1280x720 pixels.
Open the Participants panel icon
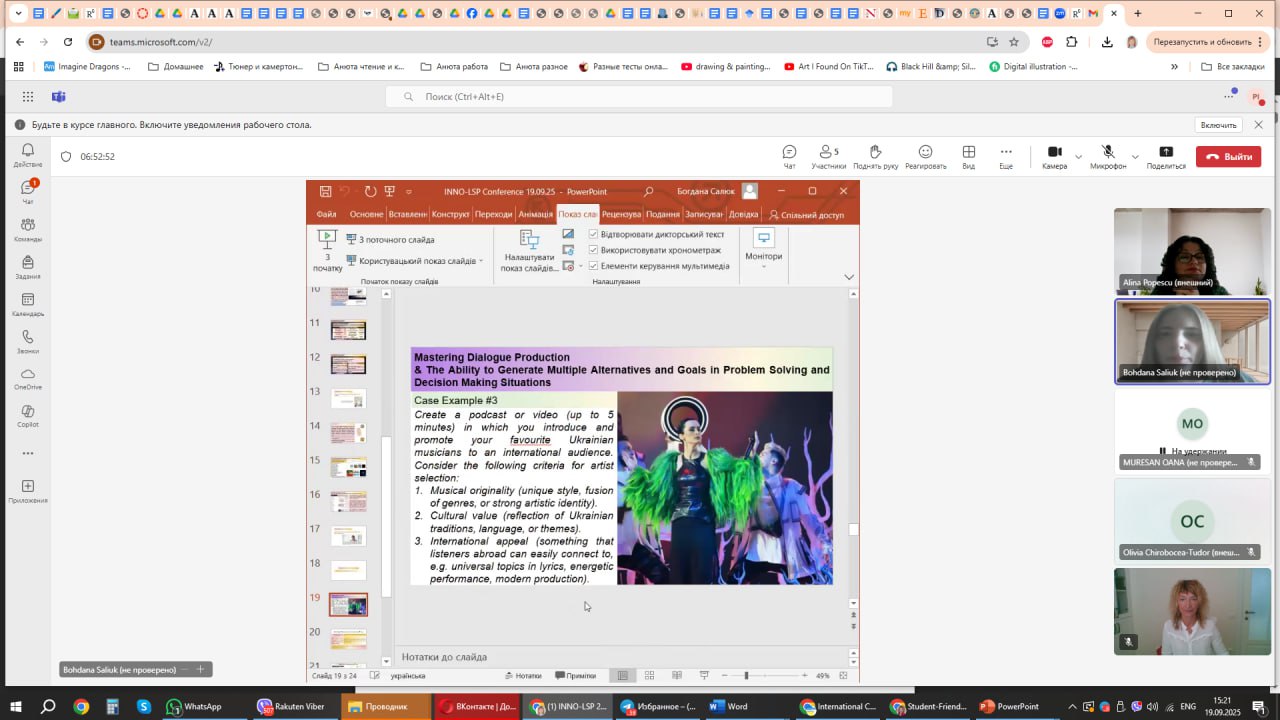828,156
